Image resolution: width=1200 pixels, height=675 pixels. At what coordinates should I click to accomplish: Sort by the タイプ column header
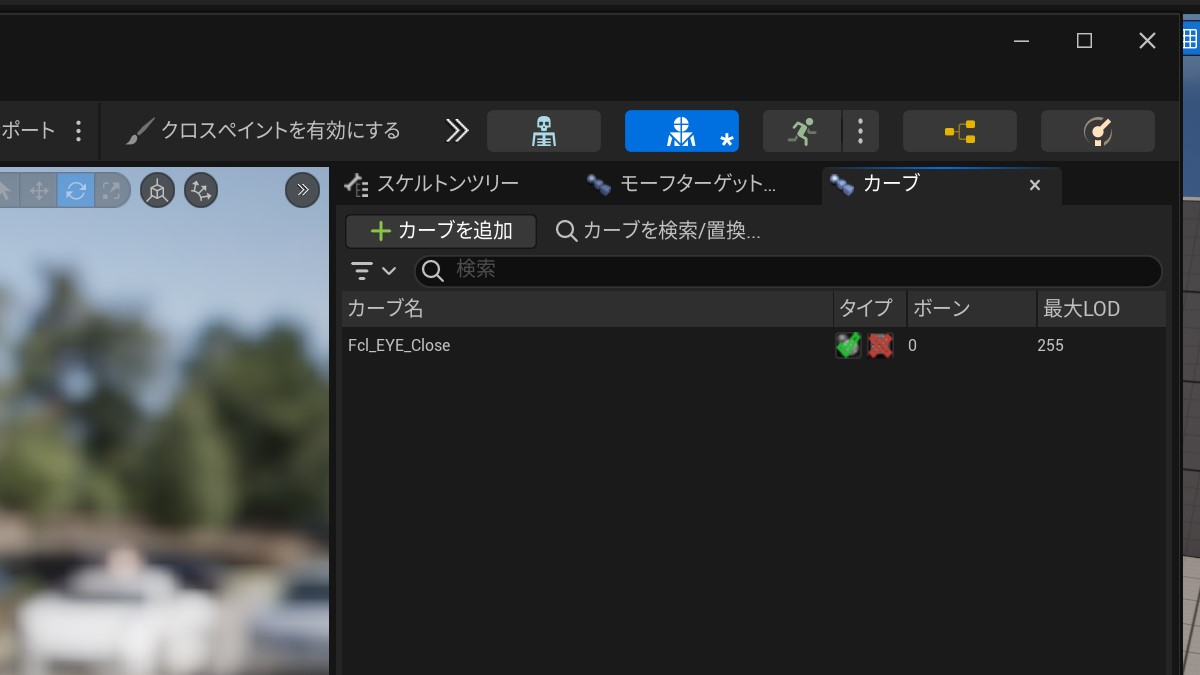click(x=870, y=309)
